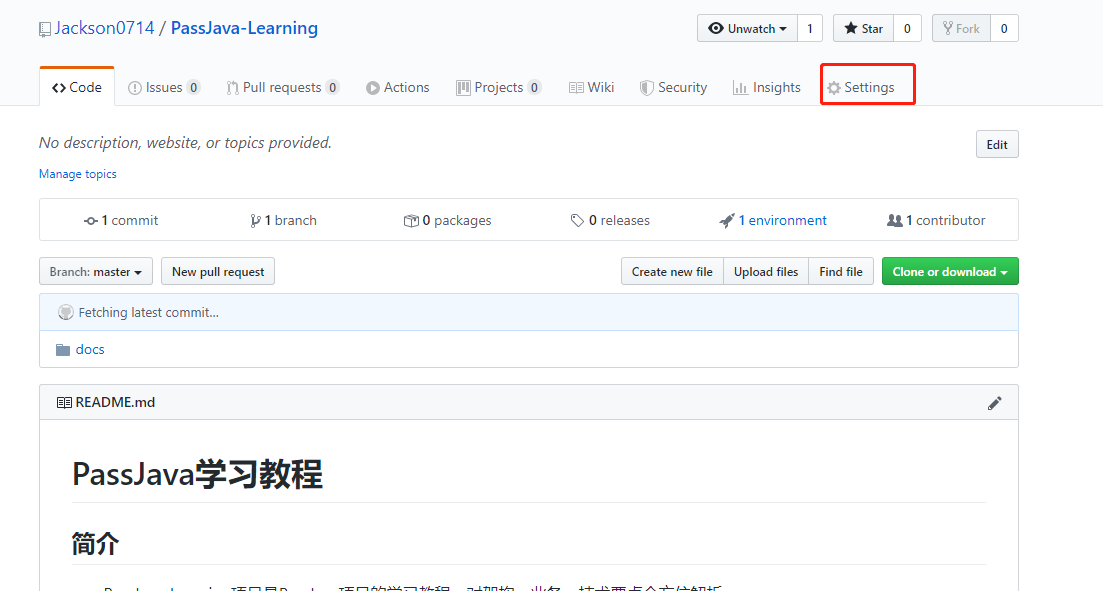
Task: Select the tag icon for 0 releases
Action: (x=577, y=220)
